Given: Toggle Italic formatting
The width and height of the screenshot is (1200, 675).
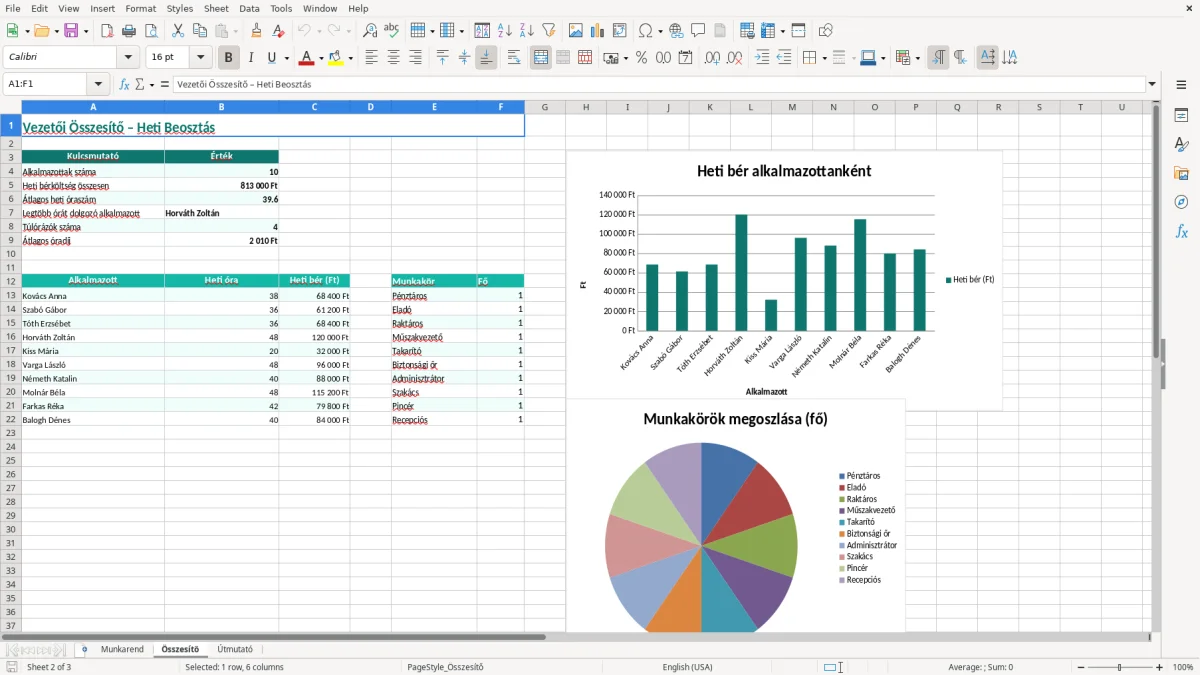Looking at the screenshot, I should coord(251,58).
